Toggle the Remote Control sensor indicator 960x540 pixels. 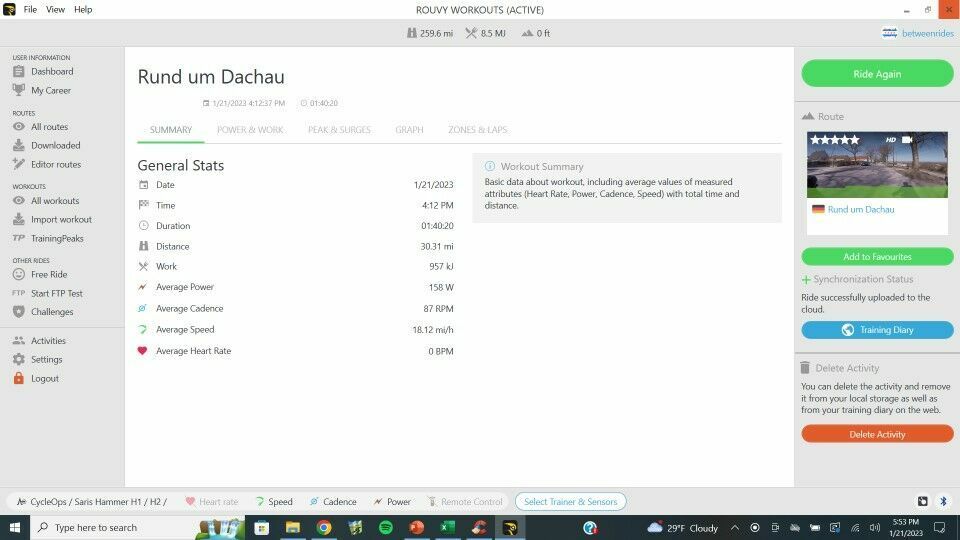click(465, 502)
